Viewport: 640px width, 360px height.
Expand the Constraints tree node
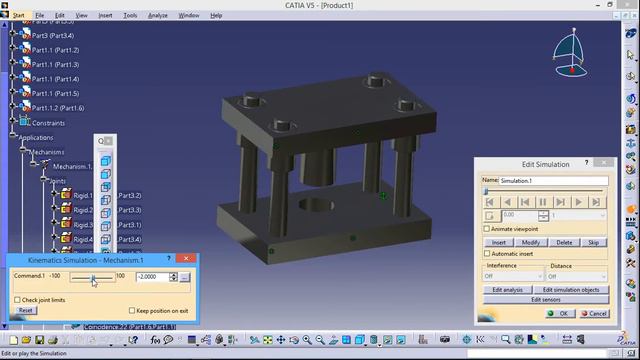(13, 120)
